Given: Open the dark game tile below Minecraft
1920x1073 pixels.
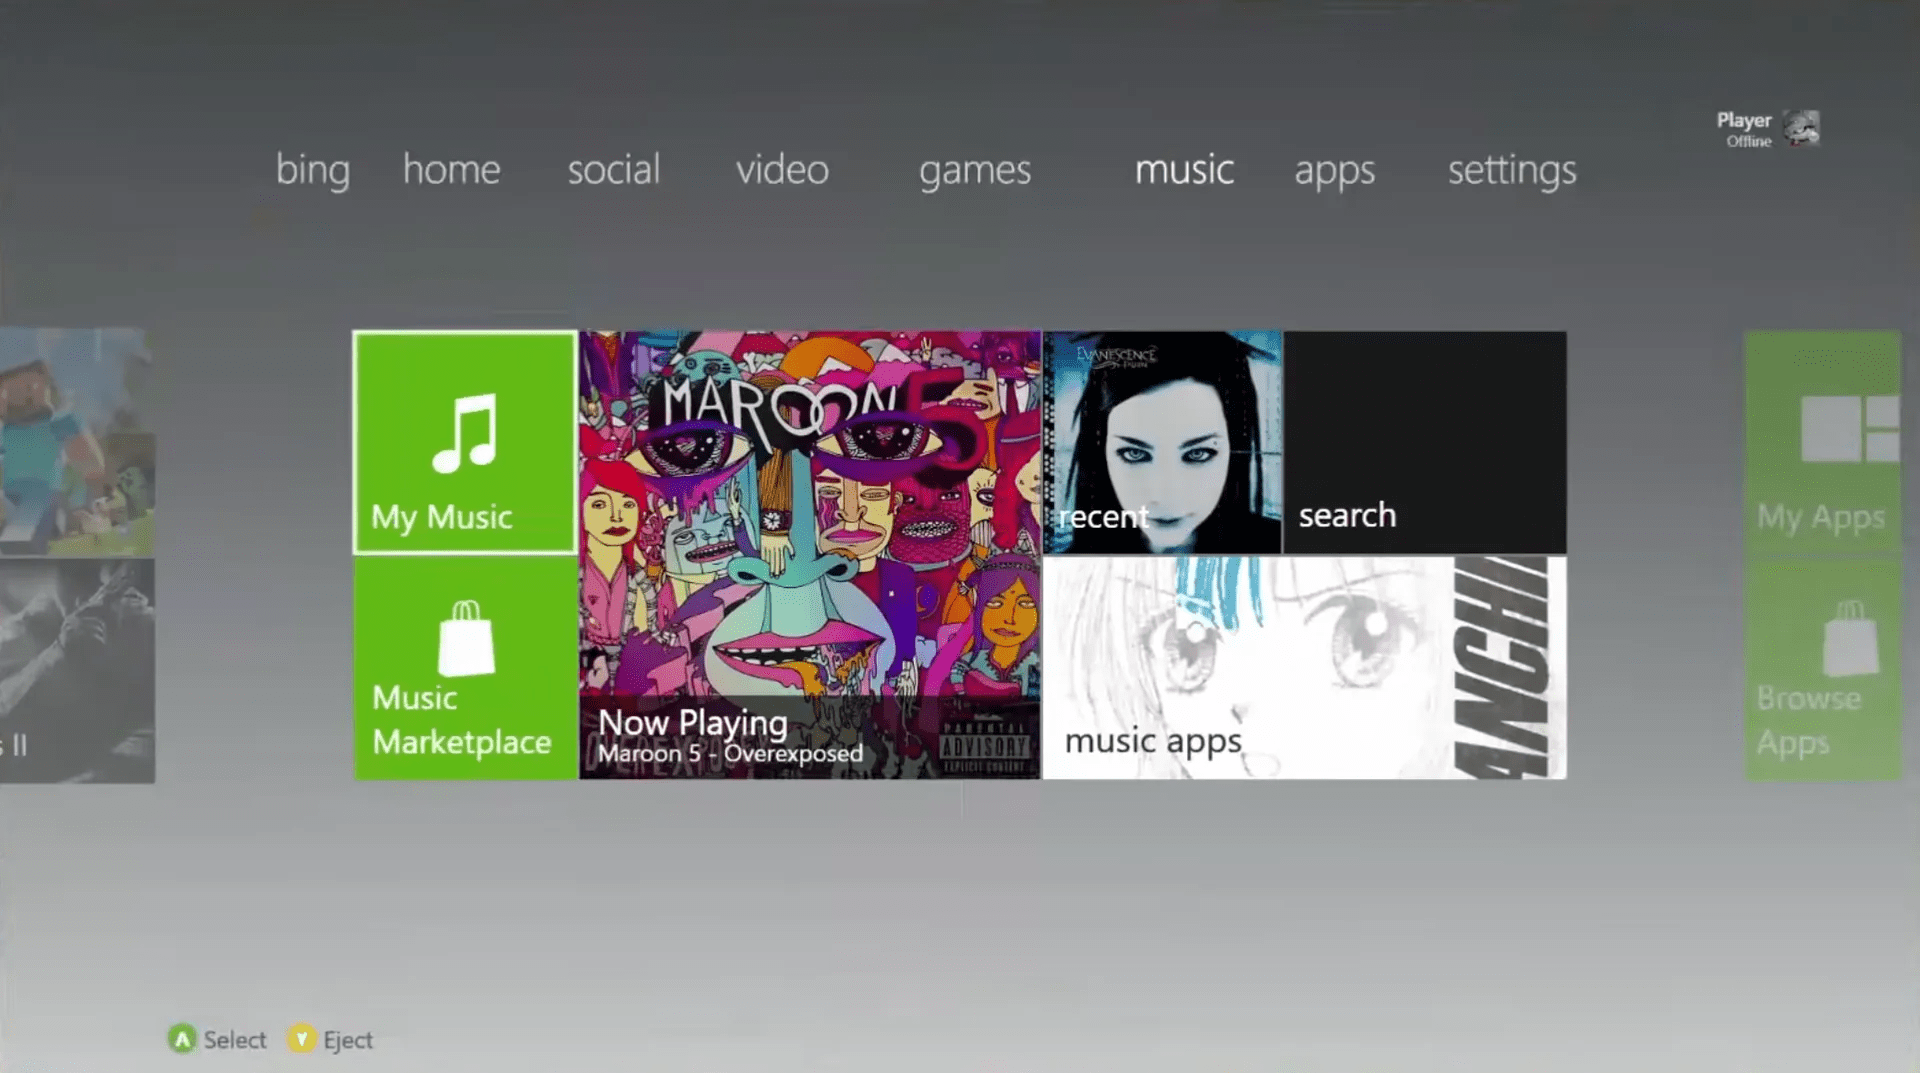Looking at the screenshot, I should tap(77, 670).
